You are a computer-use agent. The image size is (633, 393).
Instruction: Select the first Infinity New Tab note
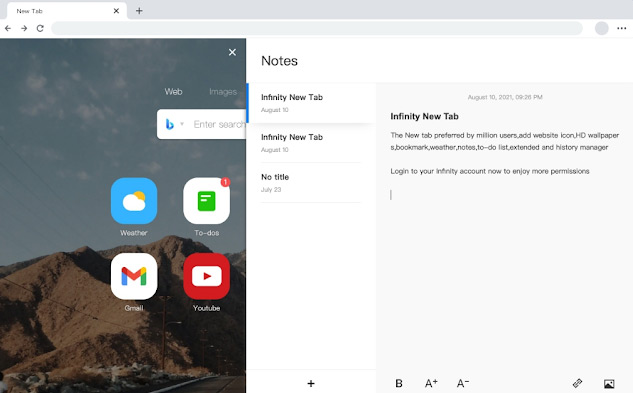point(311,103)
